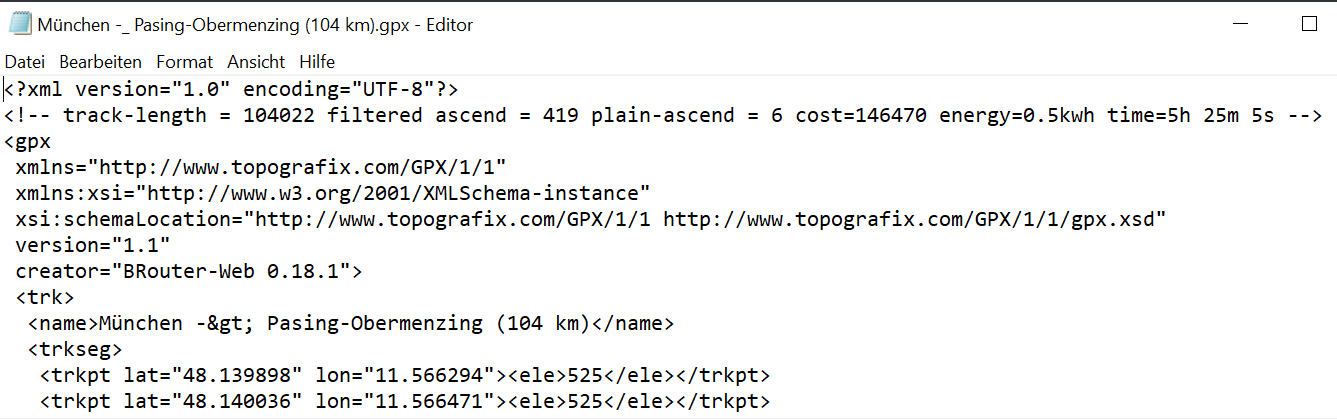This screenshot has width=1337, height=419.
Task: Click the Notepad icon in title bar
Action: [x=20, y=24]
